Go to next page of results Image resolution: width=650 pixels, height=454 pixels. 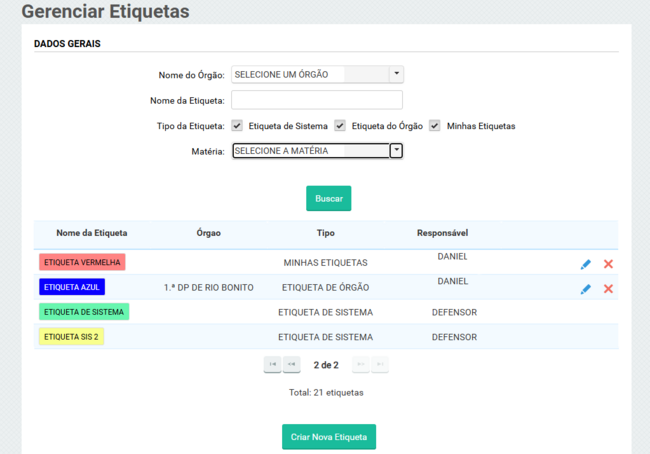[x=361, y=365]
